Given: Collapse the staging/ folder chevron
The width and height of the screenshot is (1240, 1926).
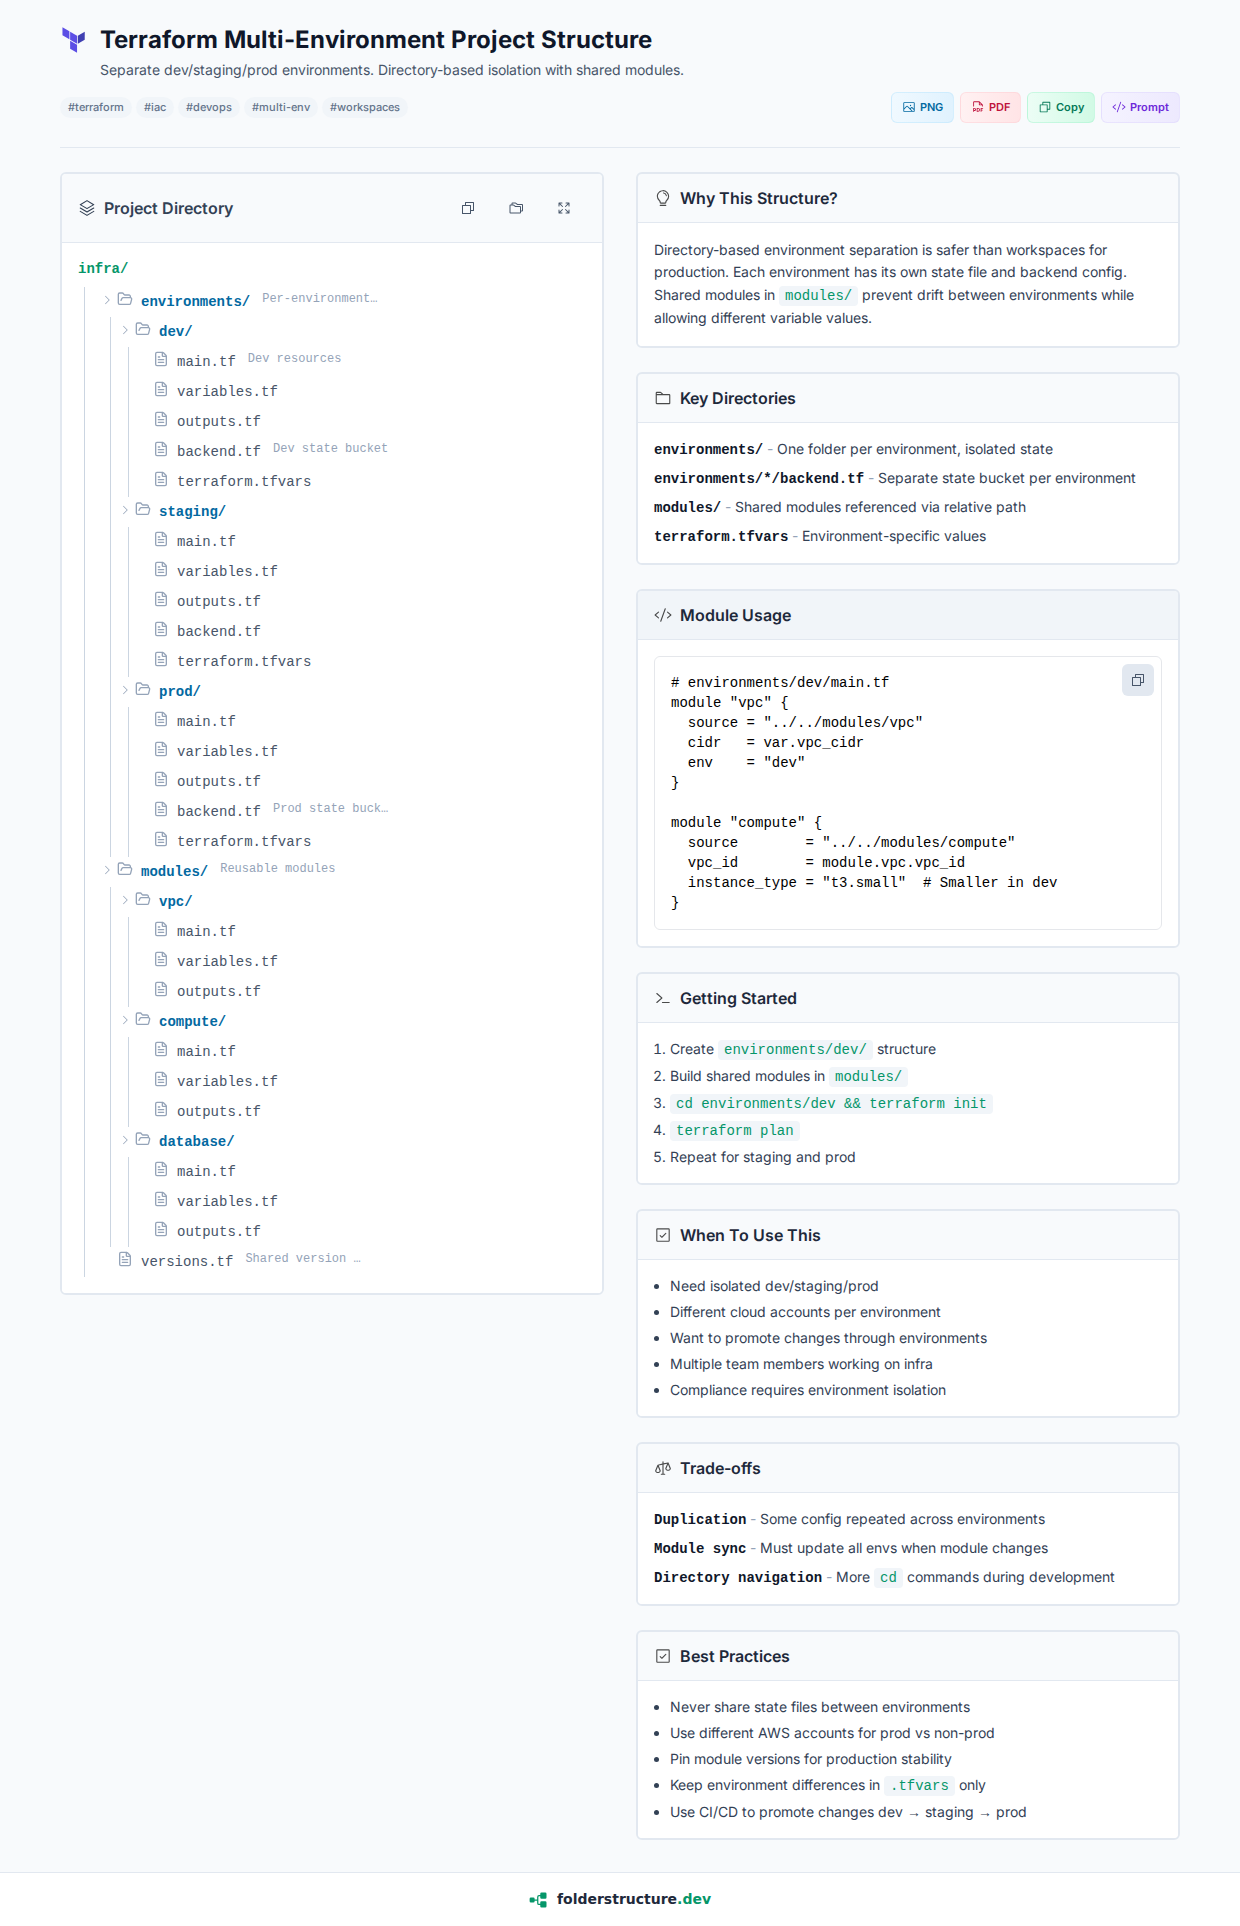Looking at the screenshot, I should pyautogui.click(x=125, y=510).
